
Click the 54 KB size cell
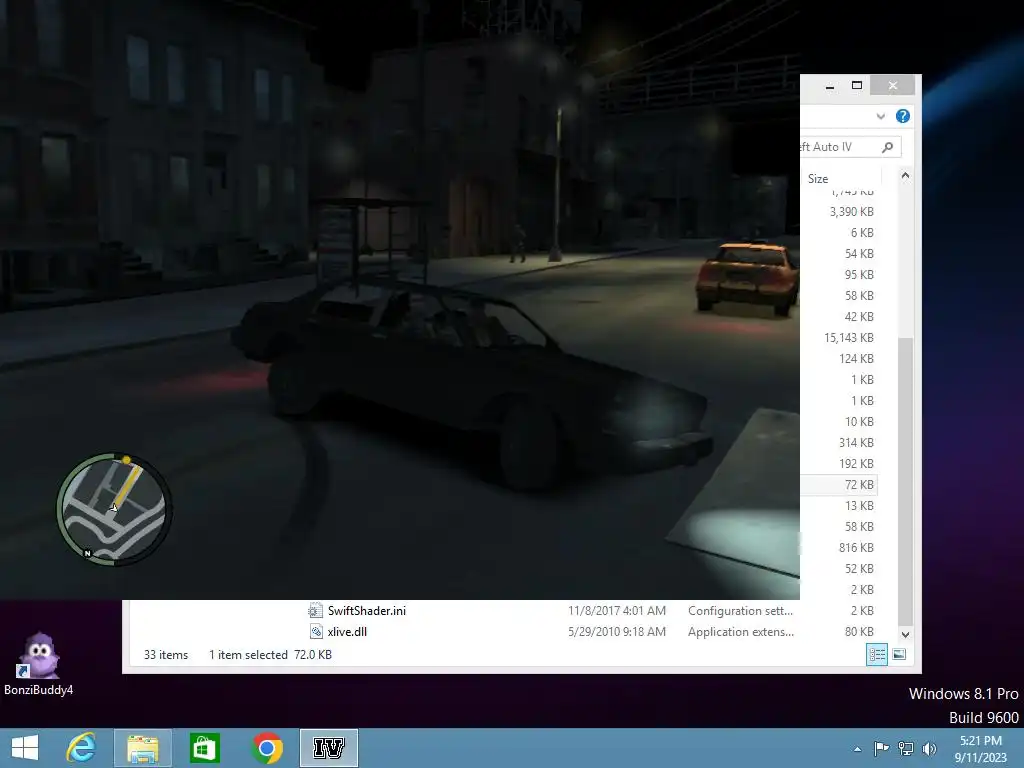point(859,253)
